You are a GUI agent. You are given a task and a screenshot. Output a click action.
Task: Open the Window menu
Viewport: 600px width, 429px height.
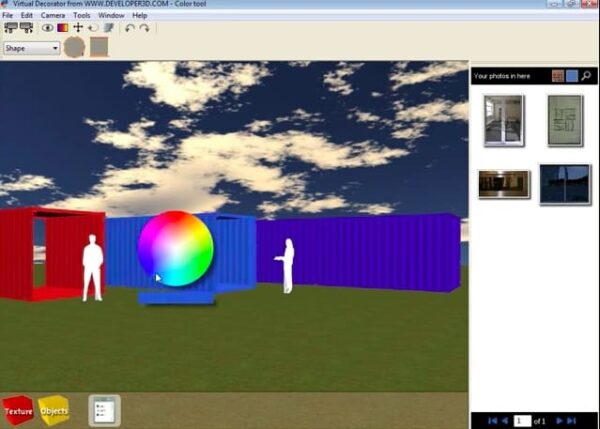(111, 16)
